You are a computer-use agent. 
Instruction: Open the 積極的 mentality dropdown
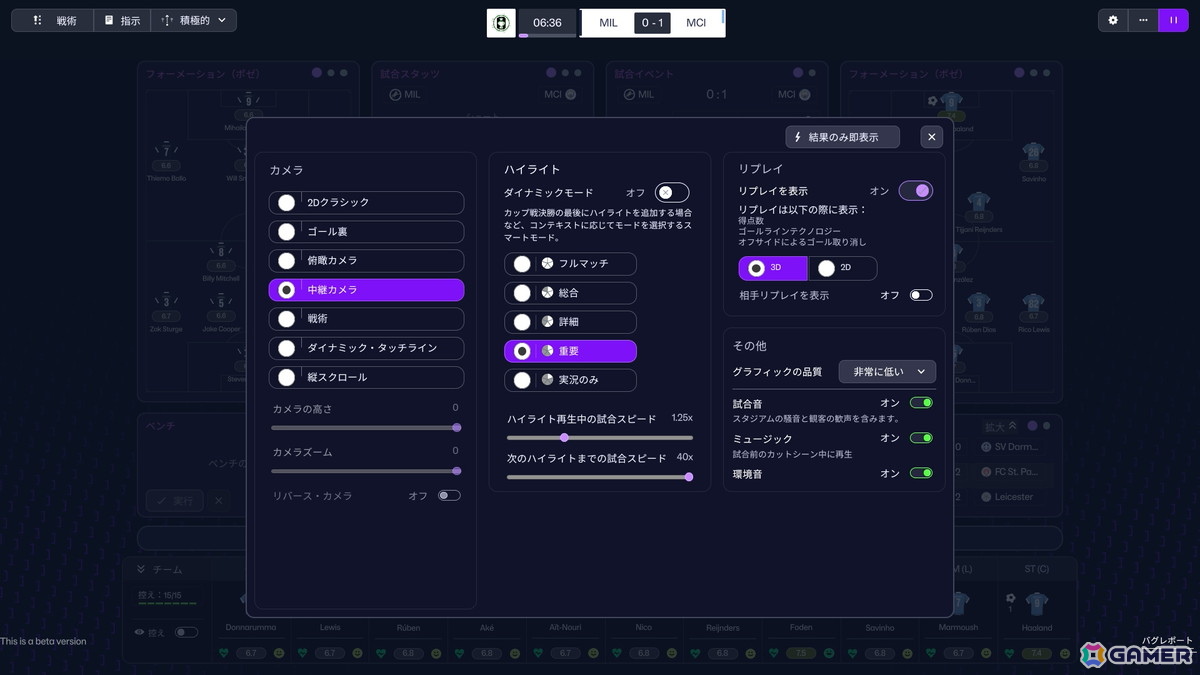coord(194,20)
